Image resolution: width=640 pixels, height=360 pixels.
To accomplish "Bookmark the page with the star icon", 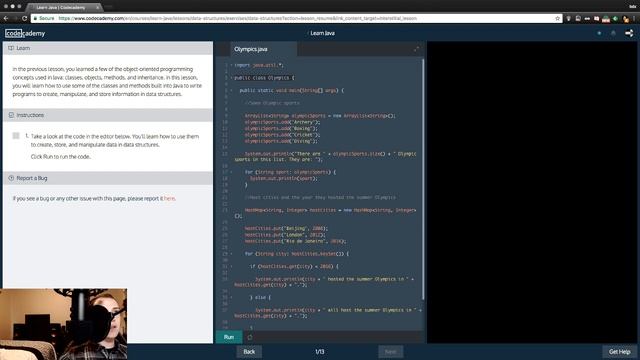I will (x=557, y=18).
